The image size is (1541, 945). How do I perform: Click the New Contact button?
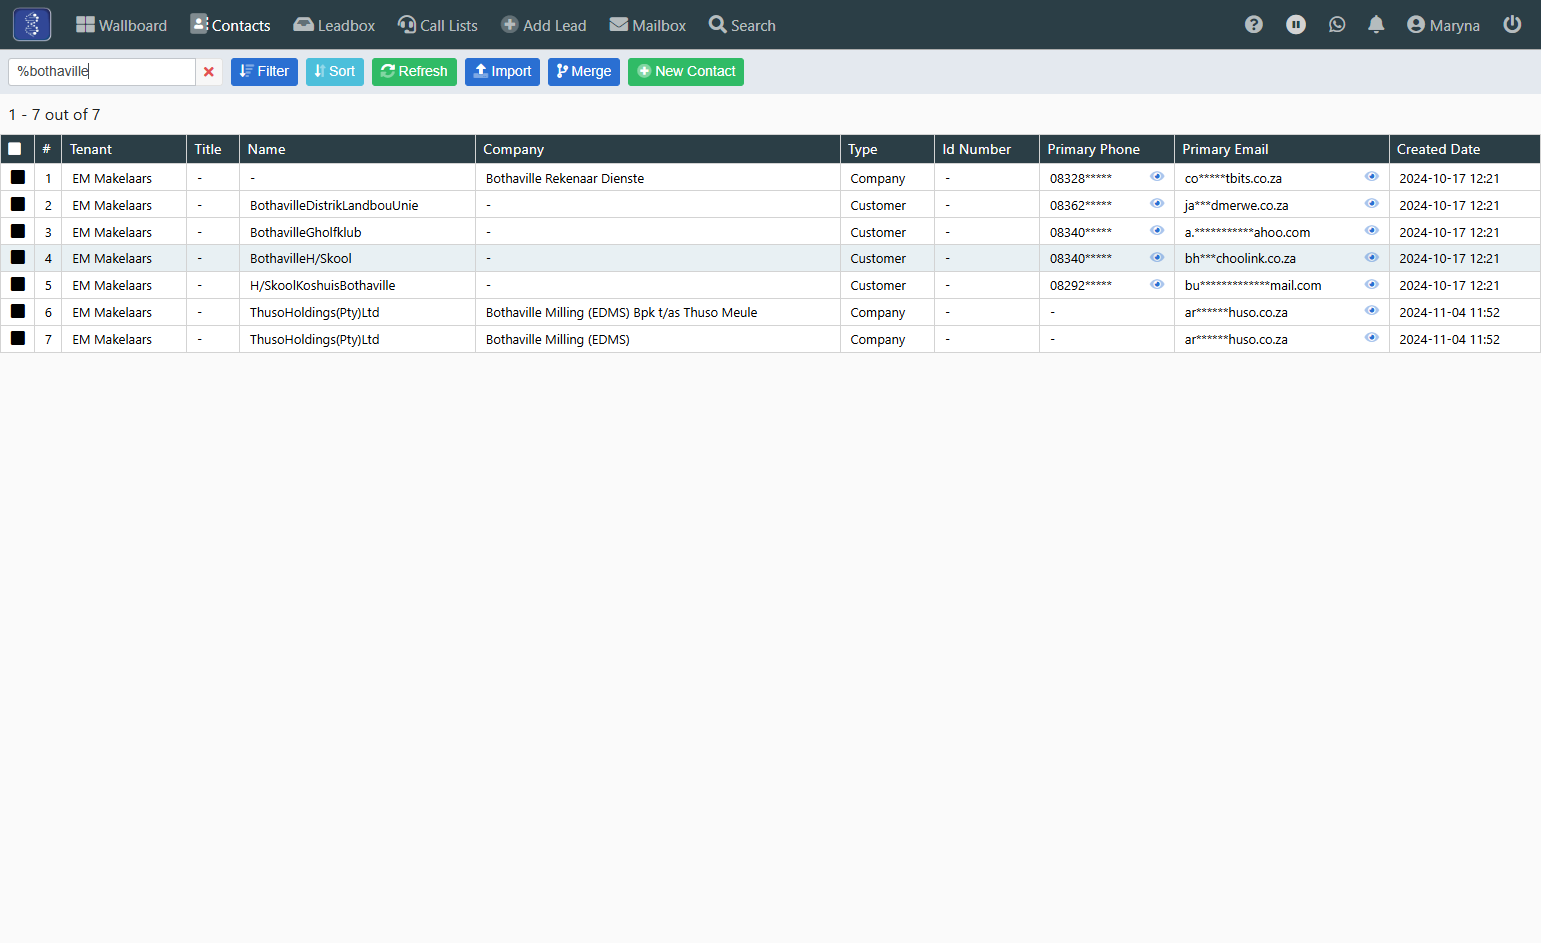(x=686, y=72)
